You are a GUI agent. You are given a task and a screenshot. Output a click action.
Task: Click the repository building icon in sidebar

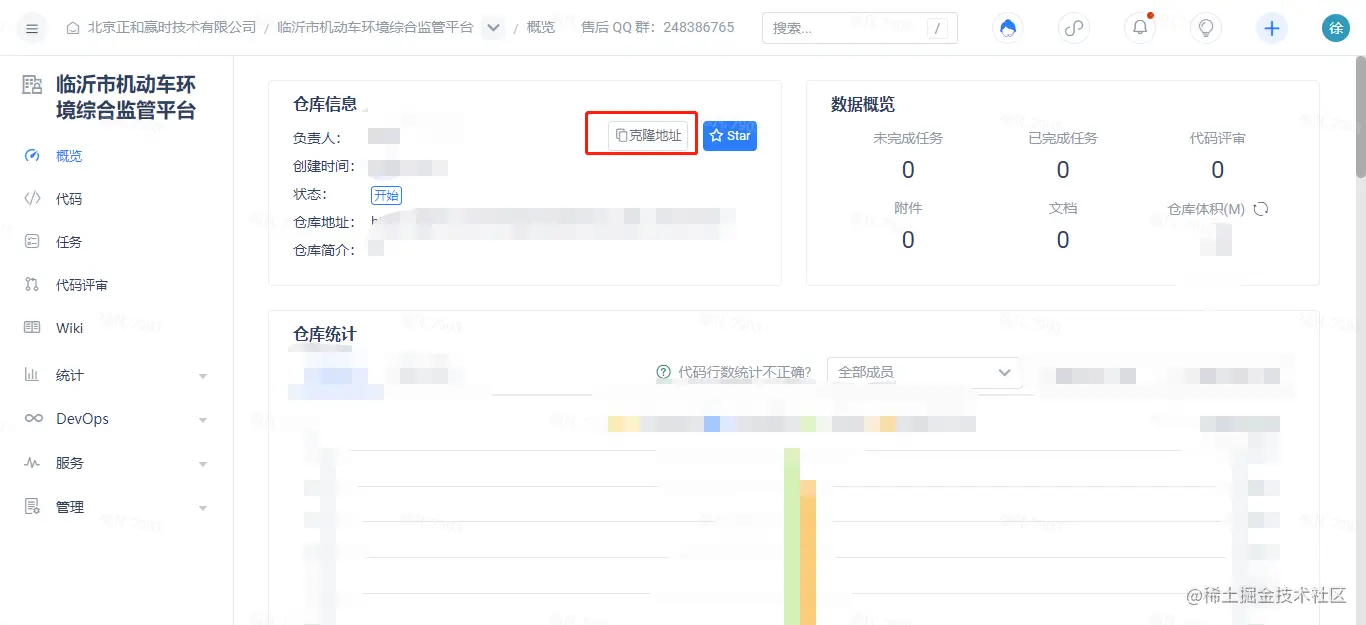pos(33,85)
